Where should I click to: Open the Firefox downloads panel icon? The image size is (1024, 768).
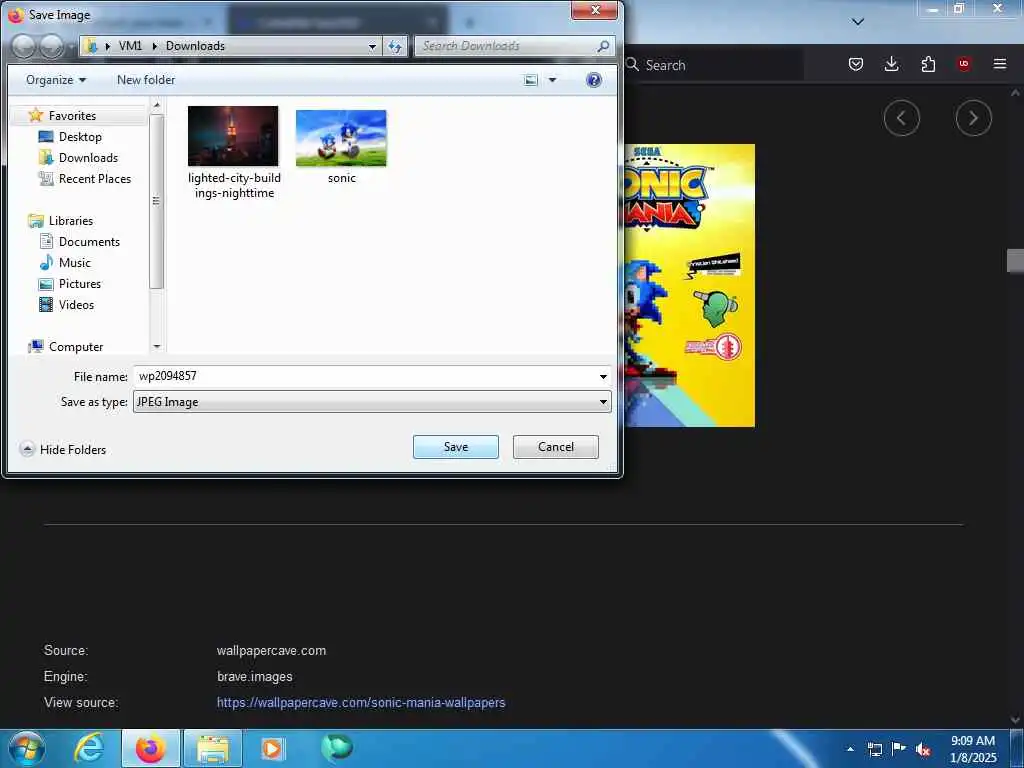pyautogui.click(x=891, y=64)
